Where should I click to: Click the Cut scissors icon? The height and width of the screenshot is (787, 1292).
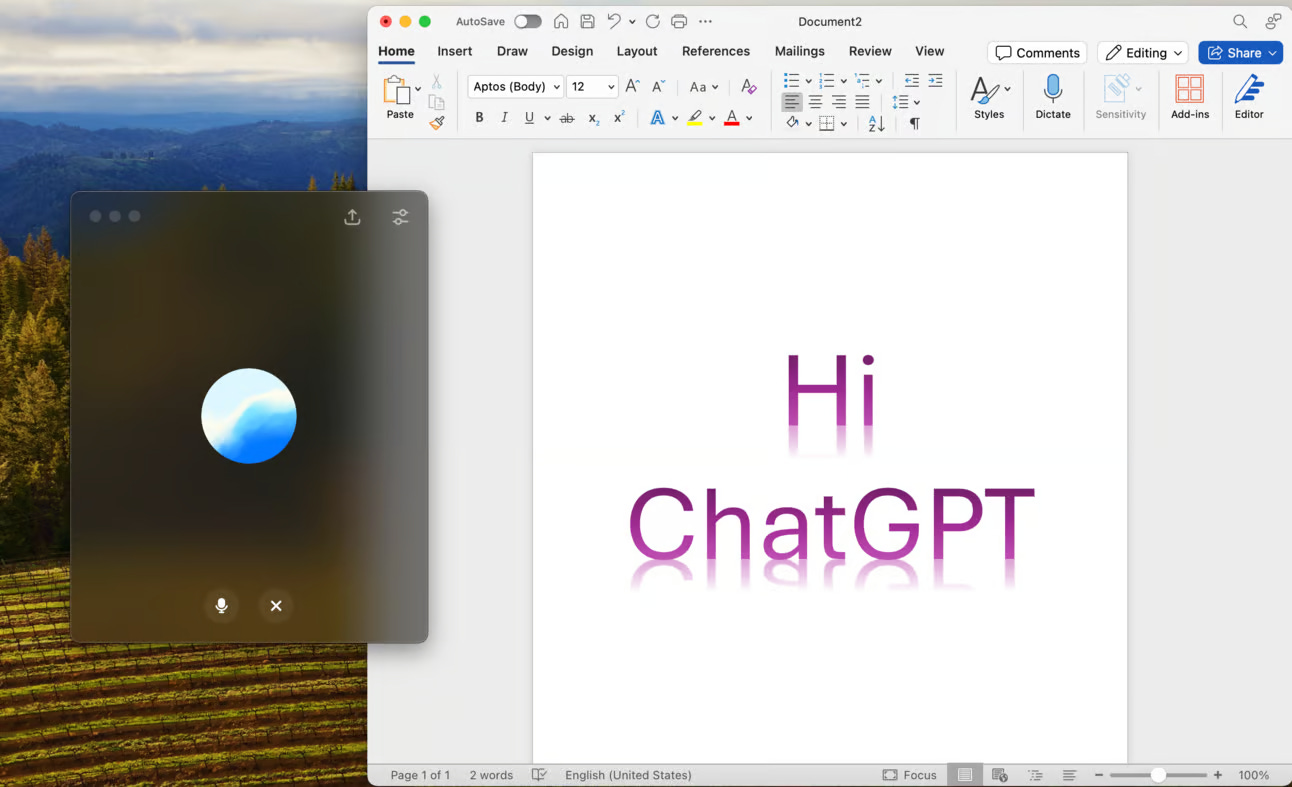pos(436,82)
